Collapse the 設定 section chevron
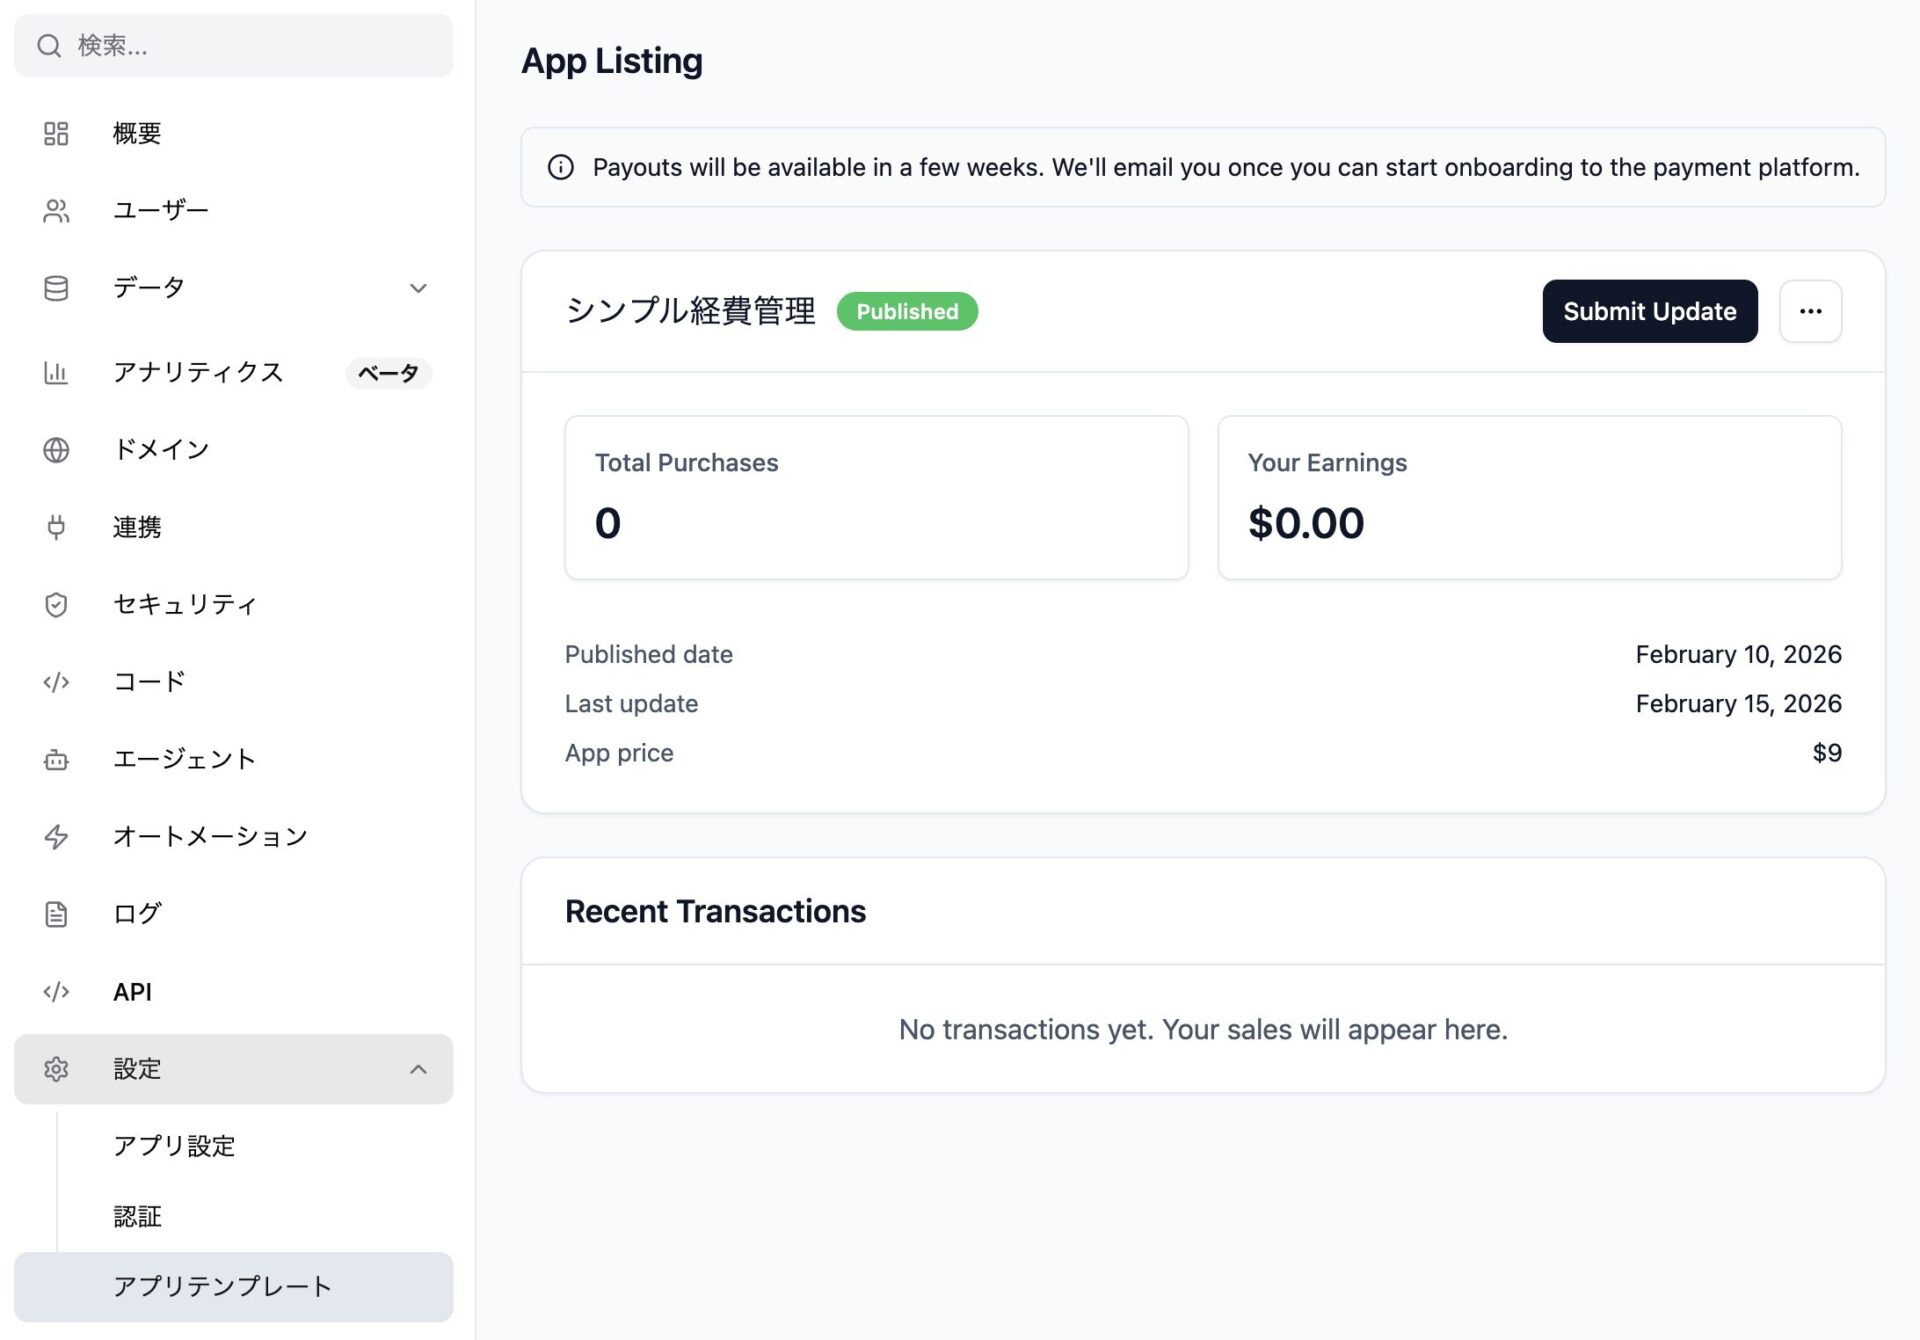 coord(418,1069)
